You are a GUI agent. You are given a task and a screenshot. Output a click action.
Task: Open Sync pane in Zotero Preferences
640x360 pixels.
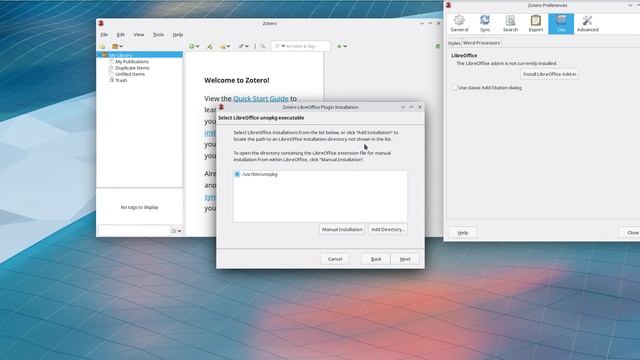pyautogui.click(x=485, y=24)
